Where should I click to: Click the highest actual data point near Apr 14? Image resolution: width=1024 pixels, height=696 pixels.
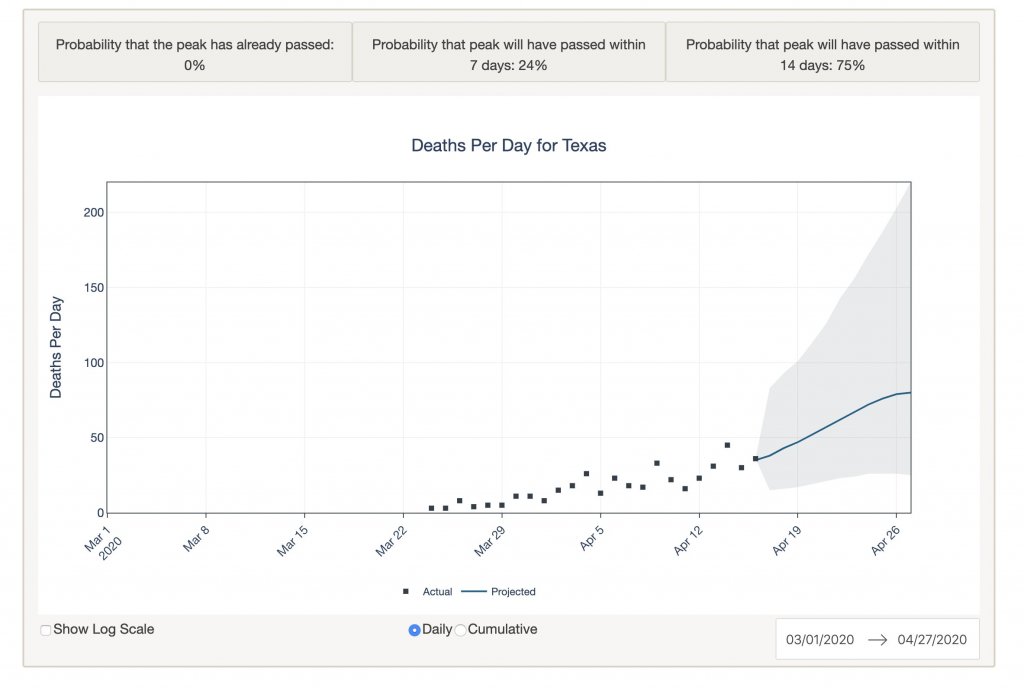(x=727, y=445)
